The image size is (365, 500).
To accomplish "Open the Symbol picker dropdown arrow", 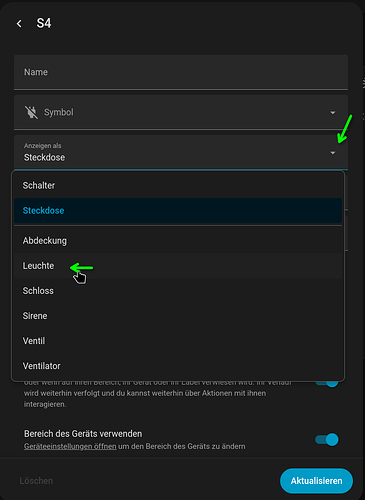I will [x=332, y=113].
